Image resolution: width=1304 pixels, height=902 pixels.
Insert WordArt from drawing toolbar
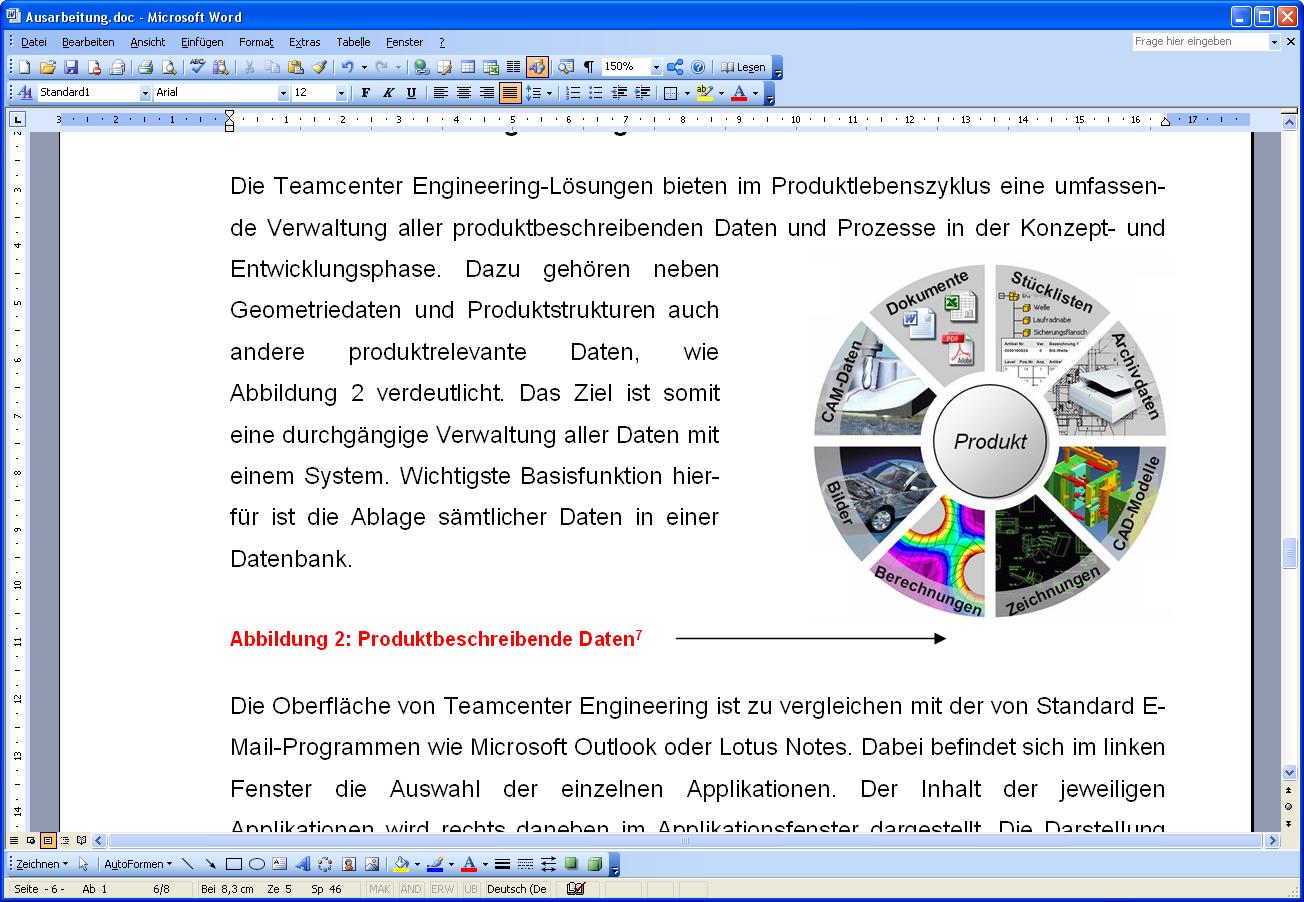click(302, 864)
